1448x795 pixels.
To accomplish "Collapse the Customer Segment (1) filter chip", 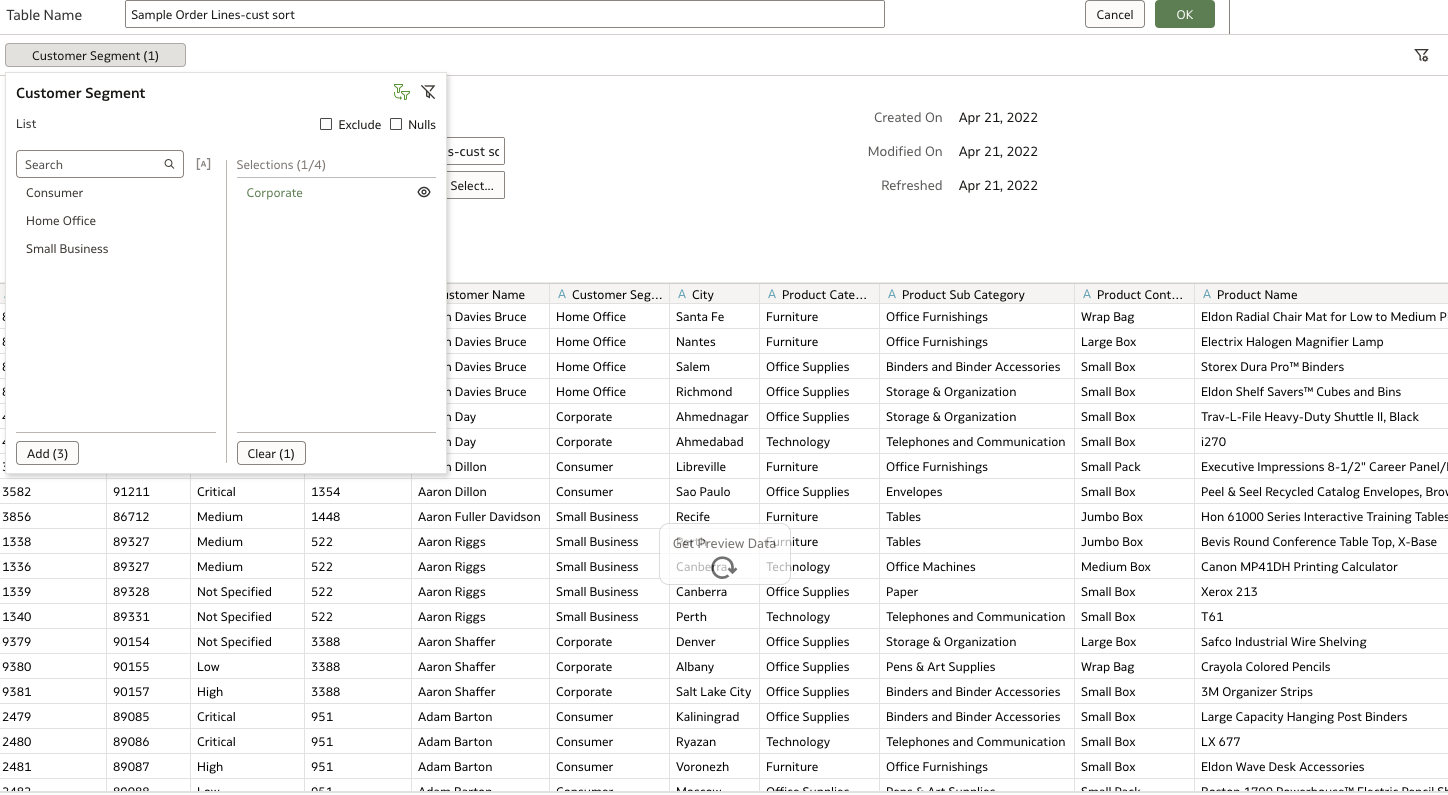I will coord(95,54).
